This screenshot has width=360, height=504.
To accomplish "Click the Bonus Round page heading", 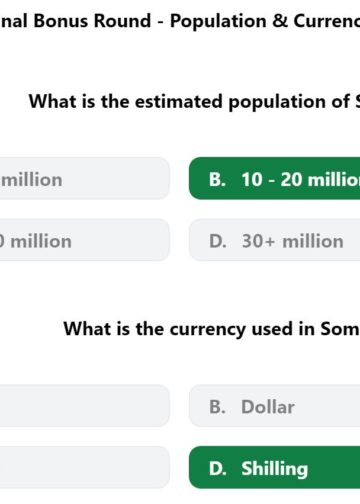I will click(x=180, y=21).
